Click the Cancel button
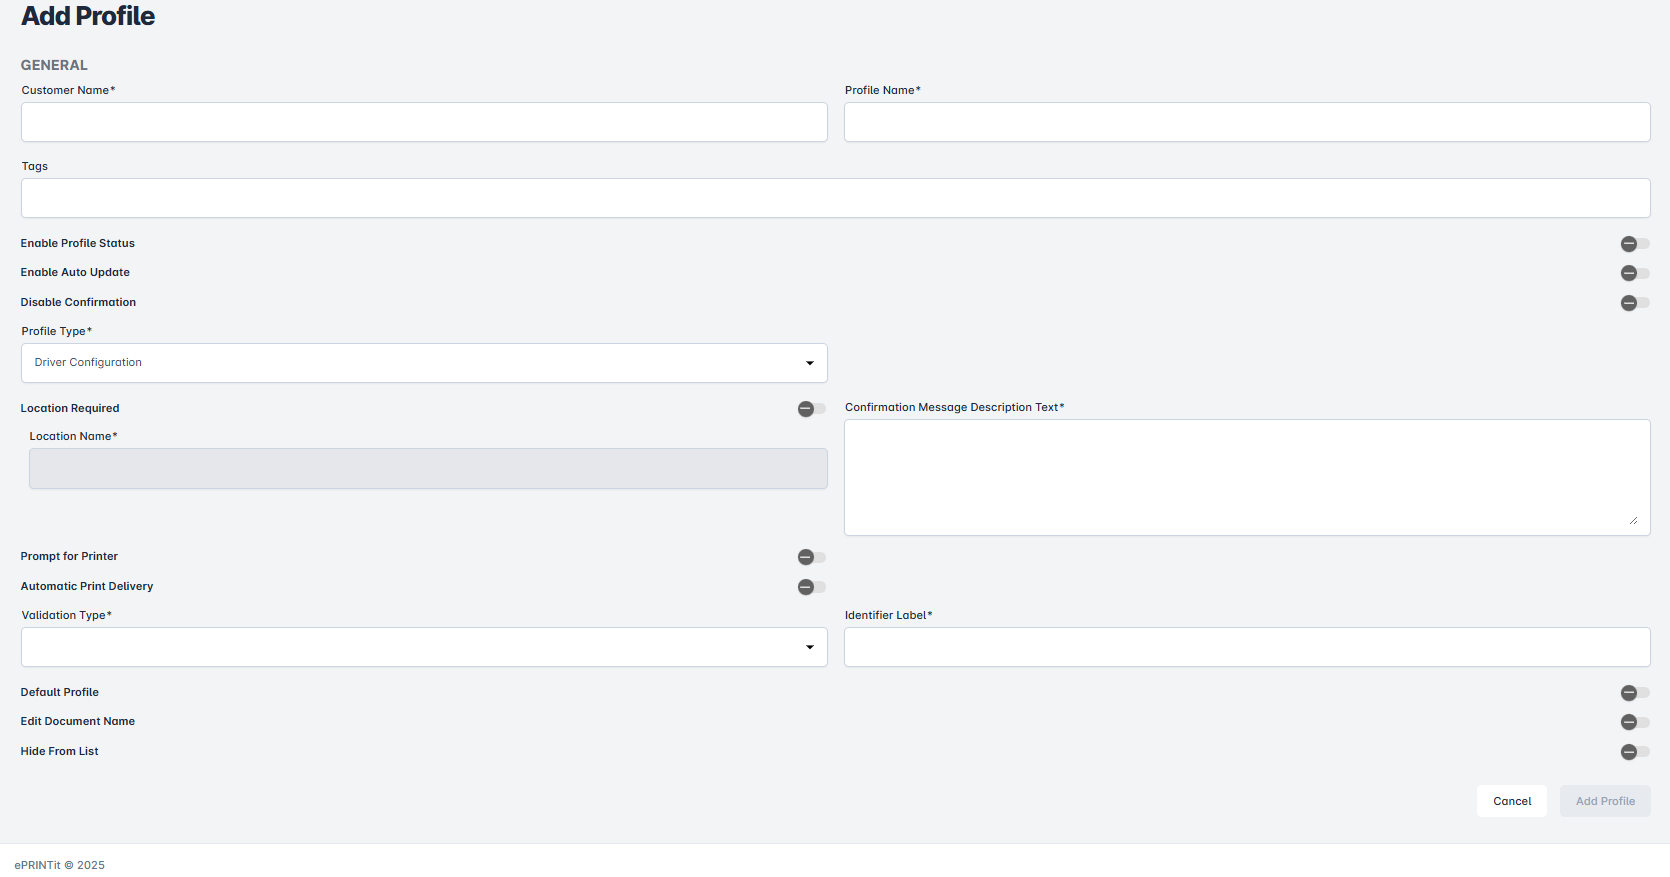The image size is (1670, 877). [x=1511, y=801]
